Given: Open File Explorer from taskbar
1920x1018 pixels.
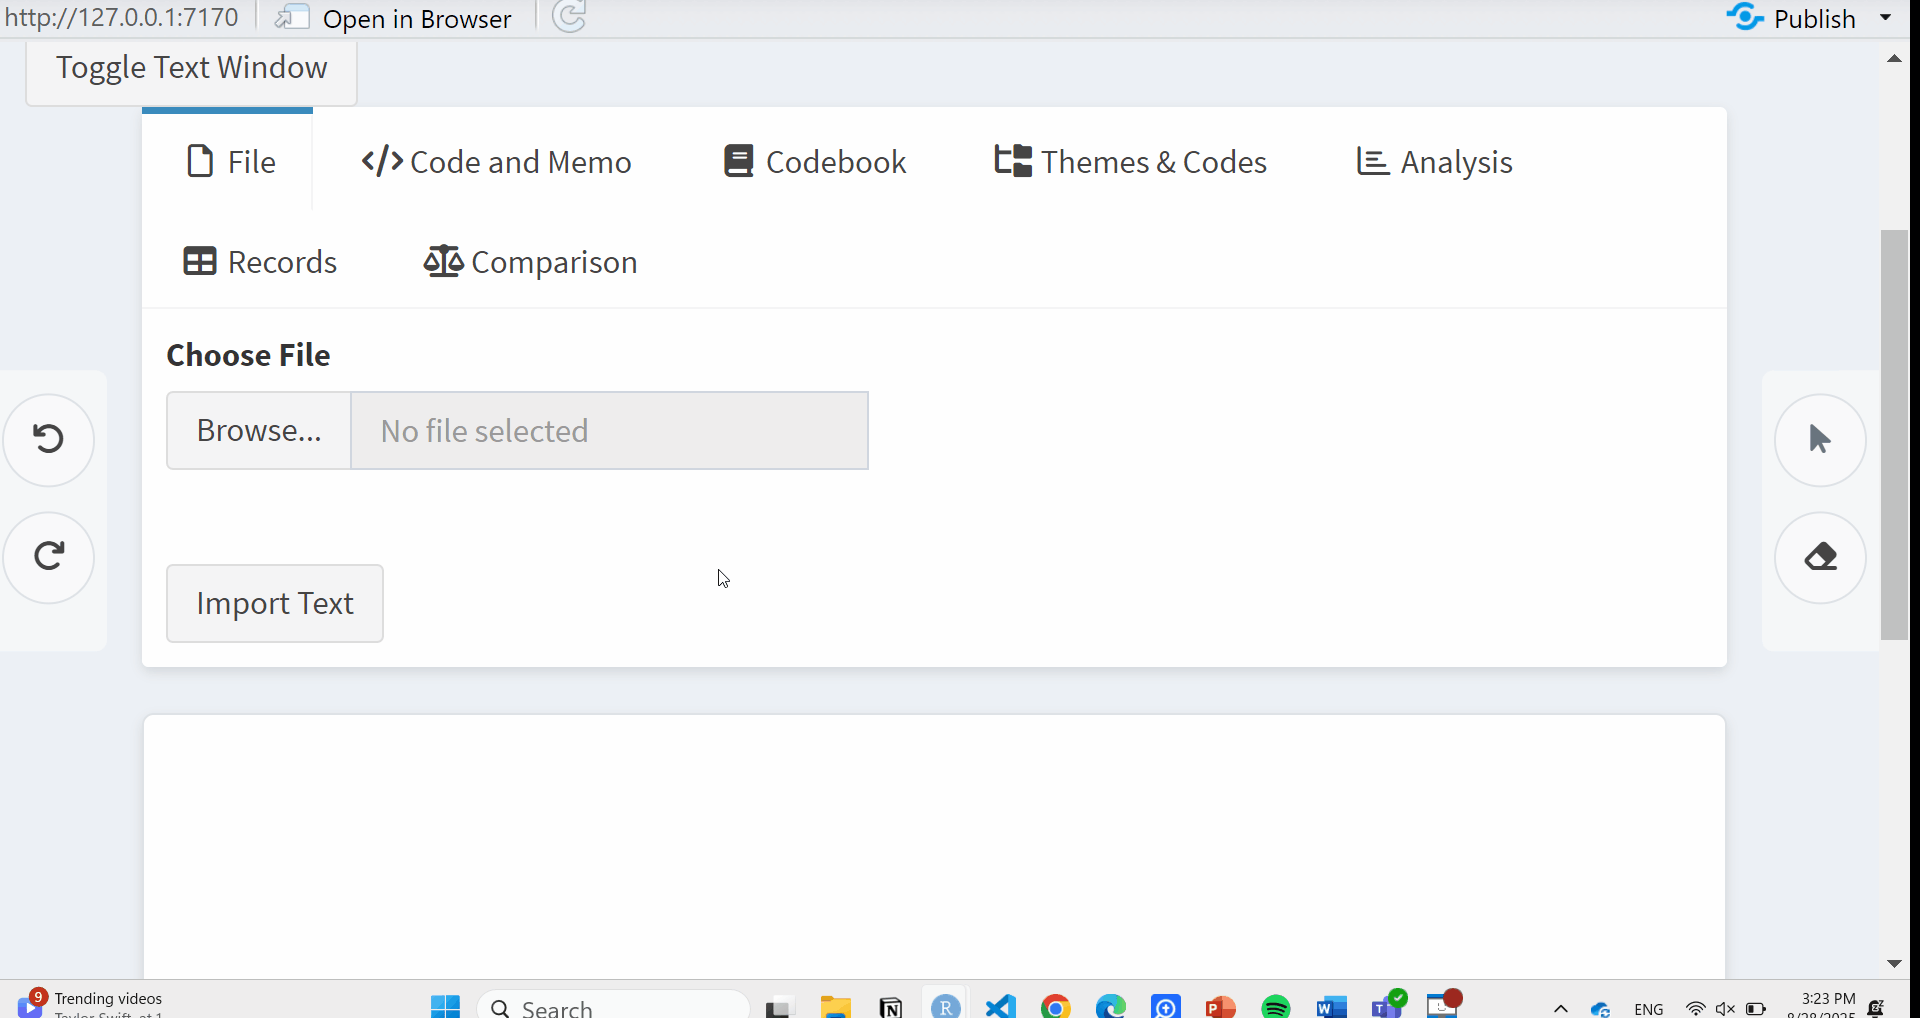Looking at the screenshot, I should [835, 1006].
